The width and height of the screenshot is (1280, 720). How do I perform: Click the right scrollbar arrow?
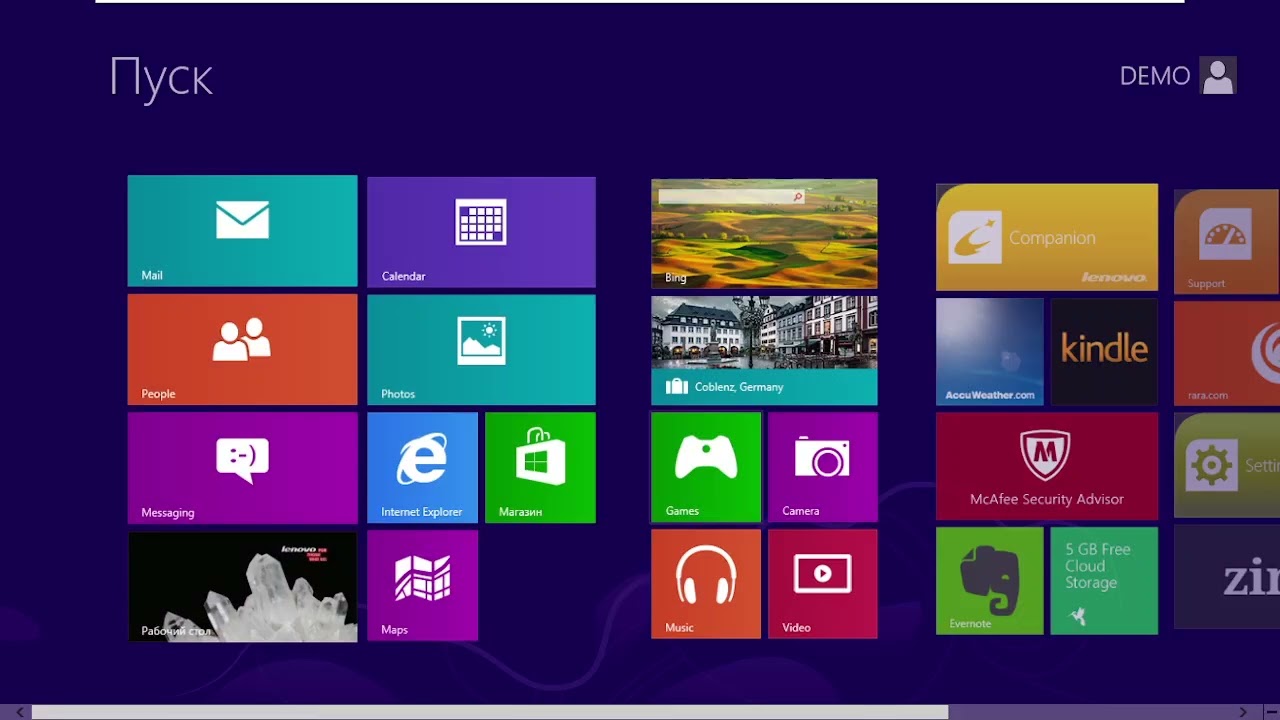pos(1243,712)
